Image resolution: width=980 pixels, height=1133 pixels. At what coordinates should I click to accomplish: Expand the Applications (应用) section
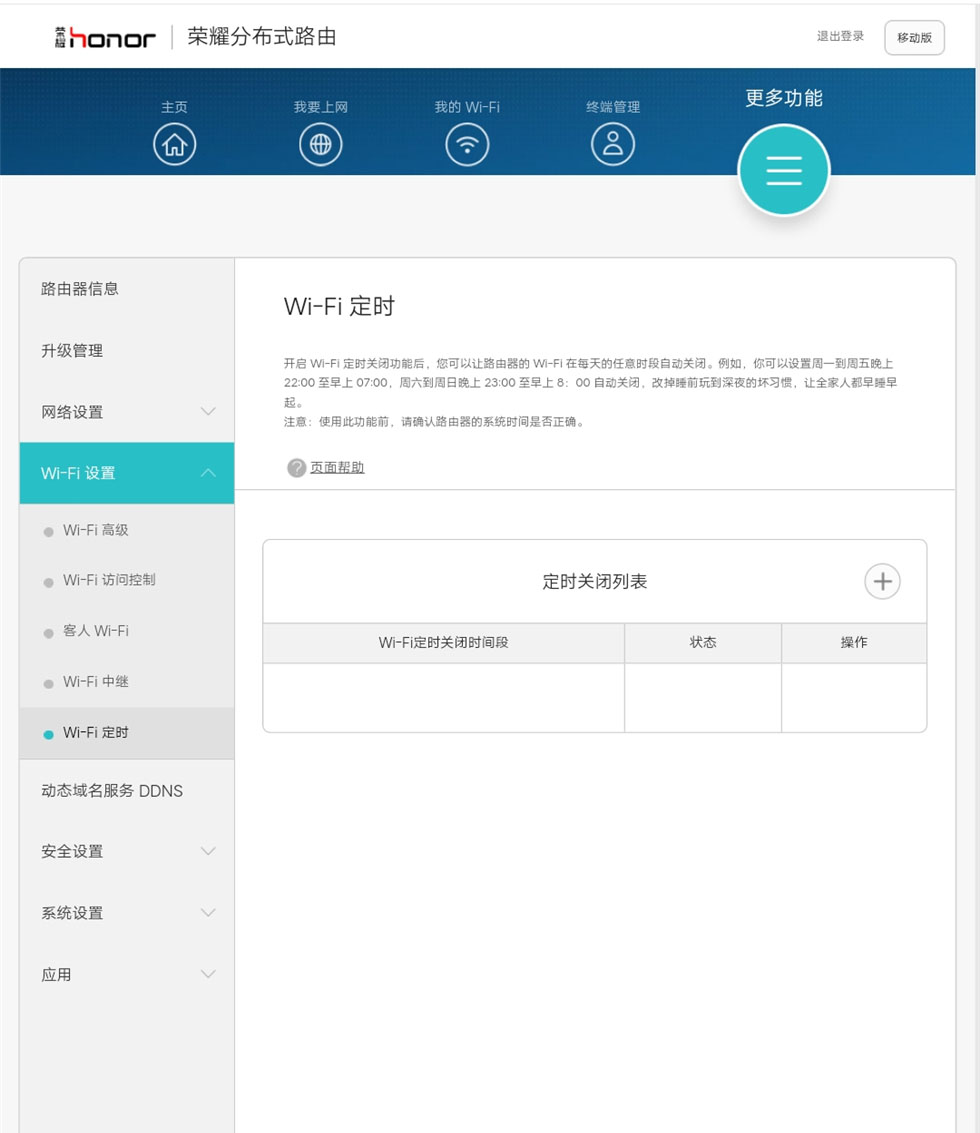click(127, 974)
